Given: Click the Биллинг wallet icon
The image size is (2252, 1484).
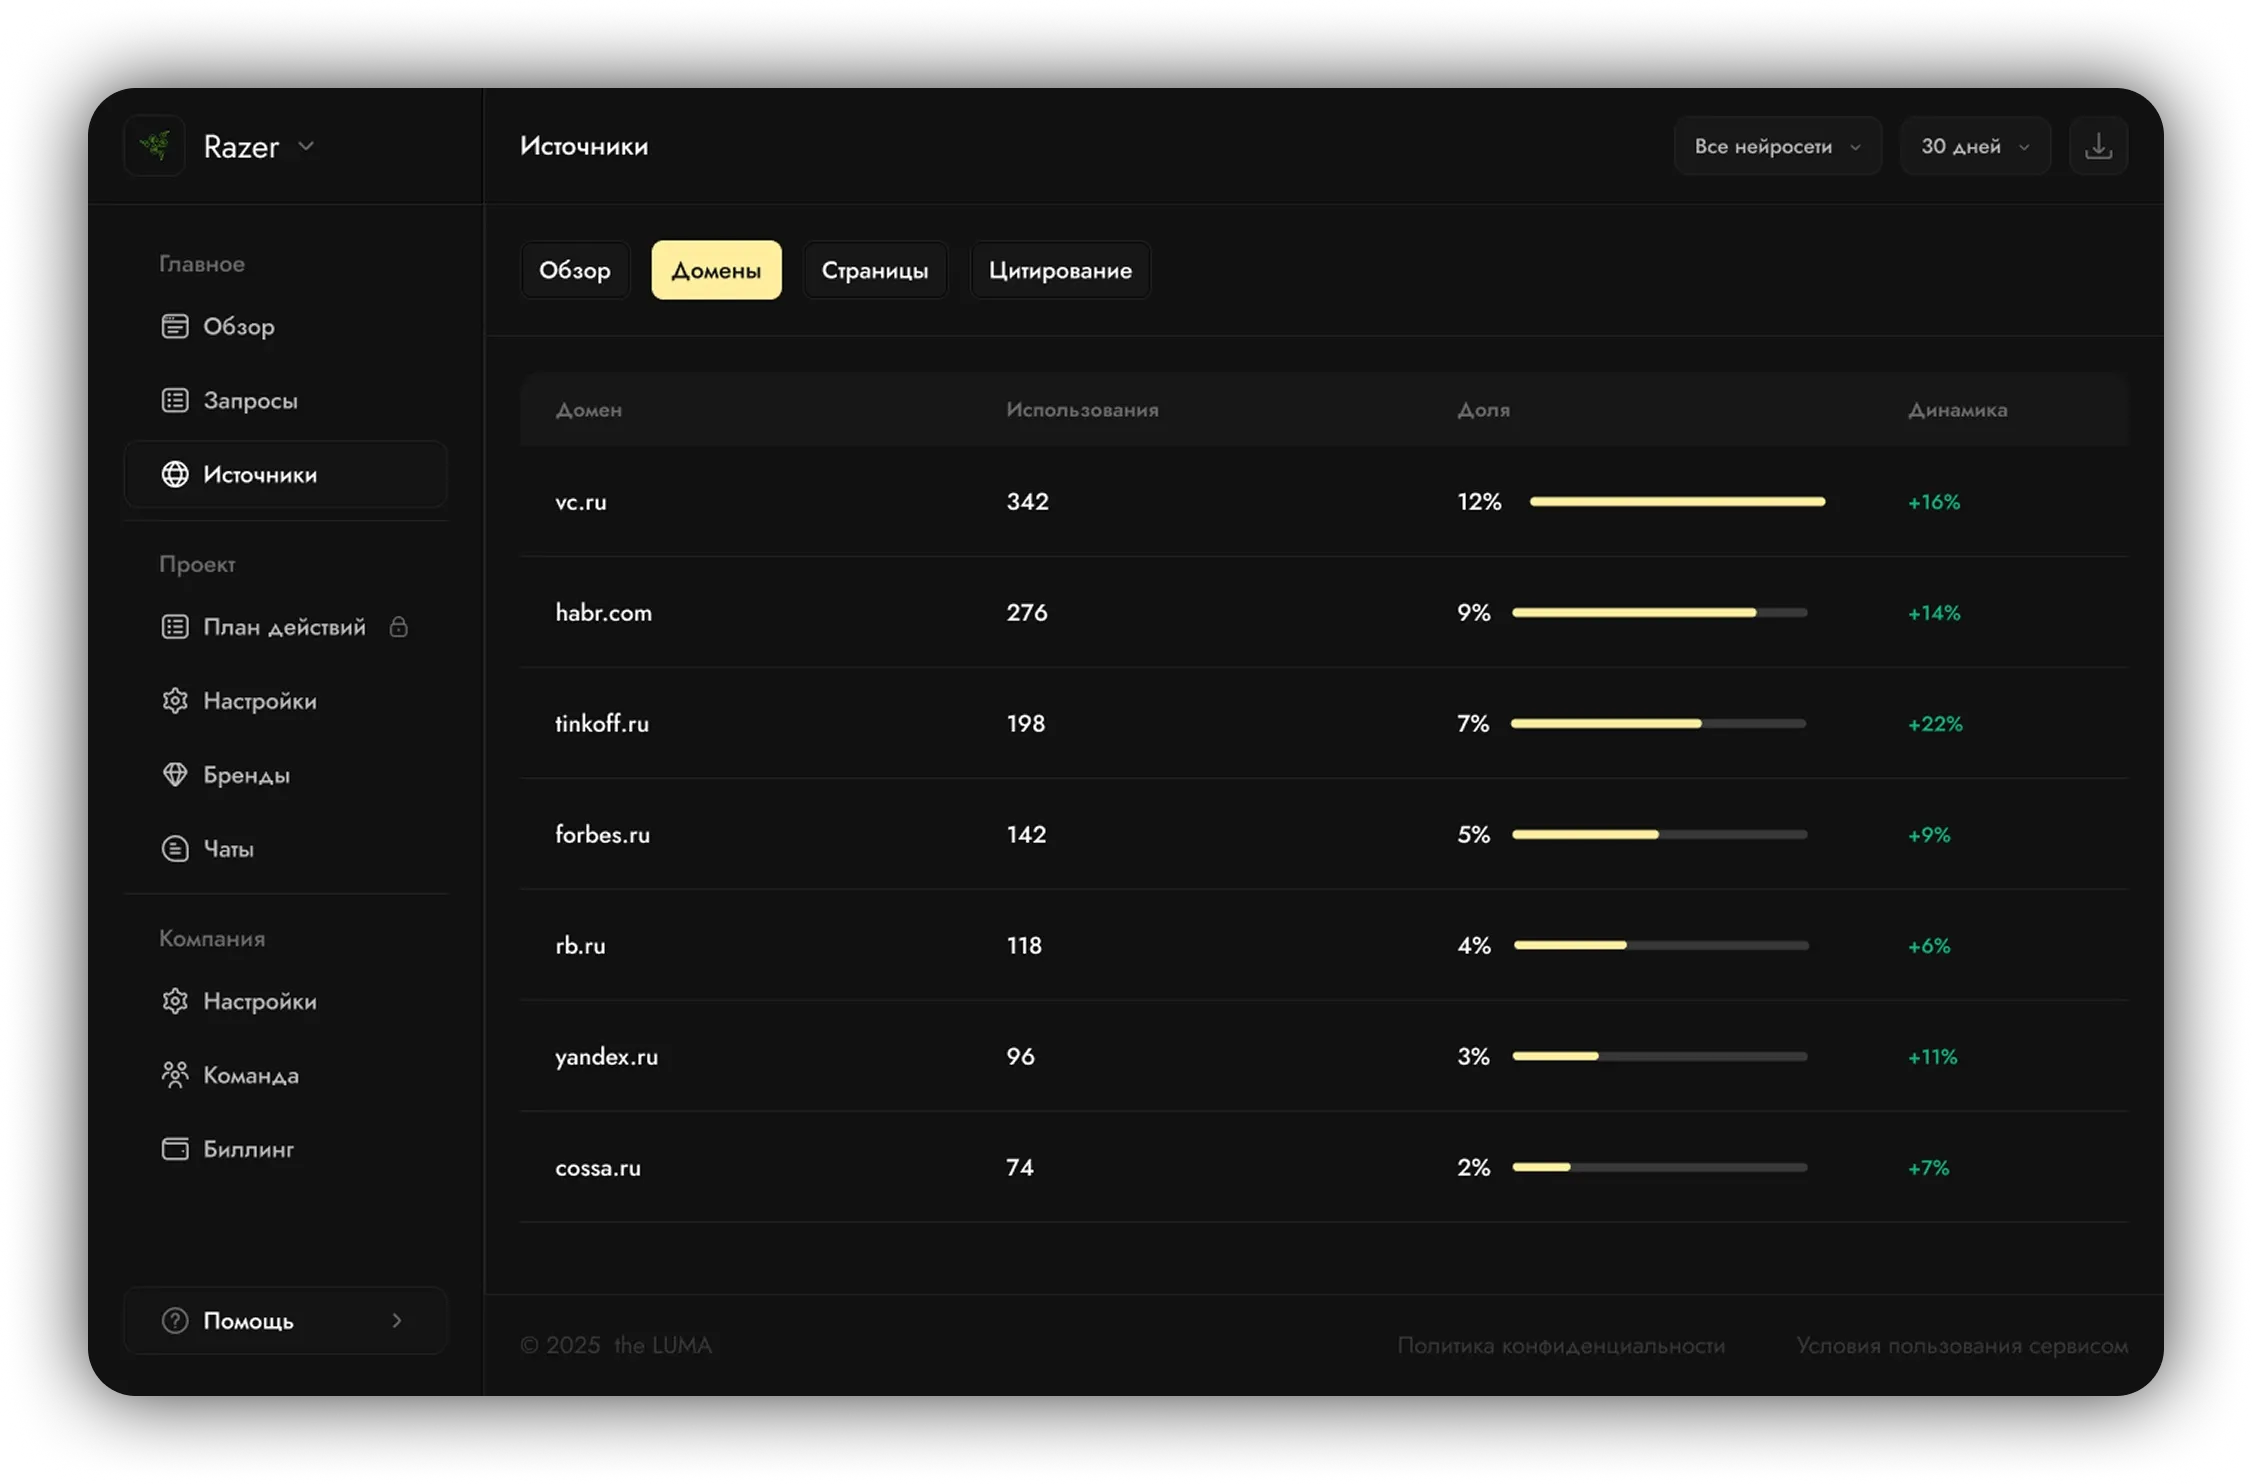Looking at the screenshot, I should coord(175,1149).
